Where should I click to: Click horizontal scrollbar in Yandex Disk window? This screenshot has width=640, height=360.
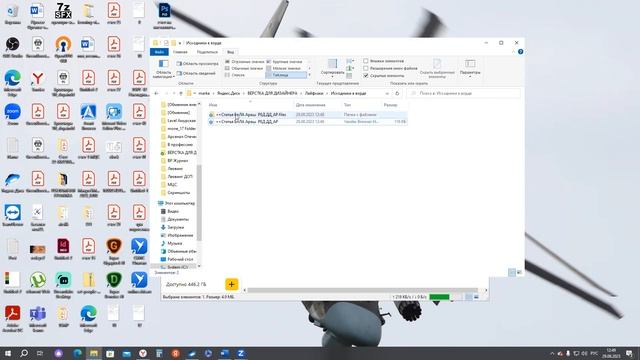click(x=363, y=290)
